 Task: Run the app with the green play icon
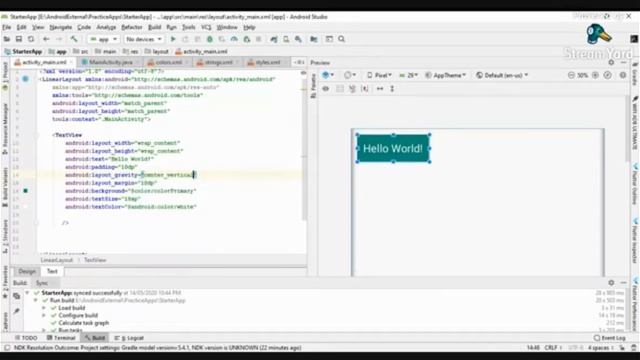pos(173,39)
